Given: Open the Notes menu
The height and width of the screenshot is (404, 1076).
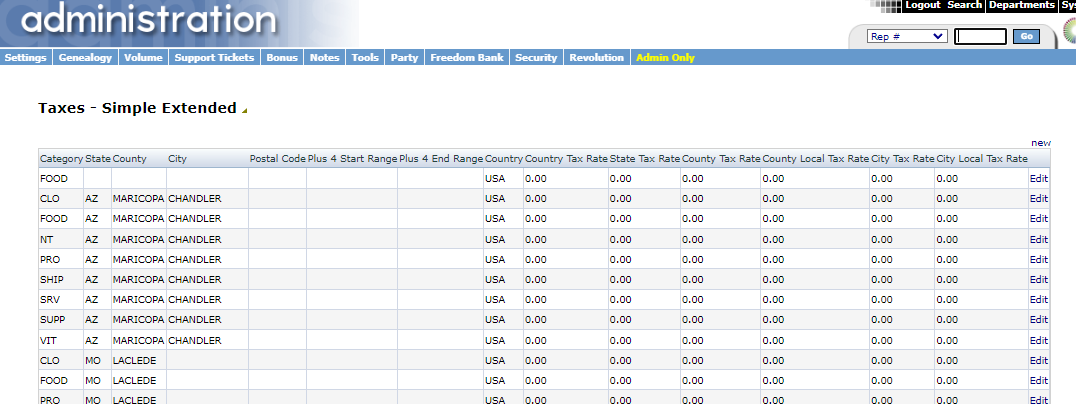Looking at the screenshot, I should 325,58.
